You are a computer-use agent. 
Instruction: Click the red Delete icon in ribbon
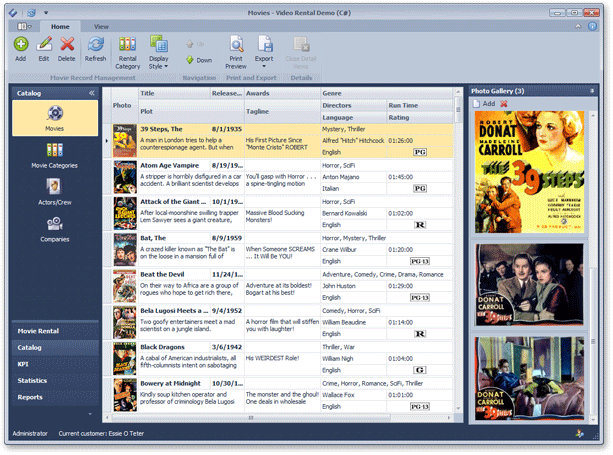[67, 48]
